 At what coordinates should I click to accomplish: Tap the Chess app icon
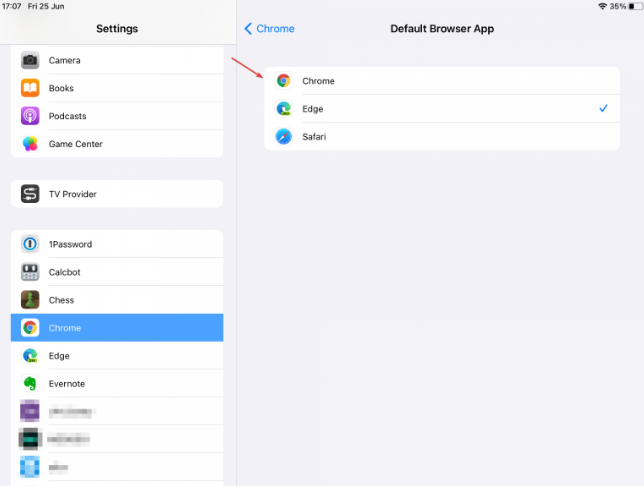[x=30, y=300]
